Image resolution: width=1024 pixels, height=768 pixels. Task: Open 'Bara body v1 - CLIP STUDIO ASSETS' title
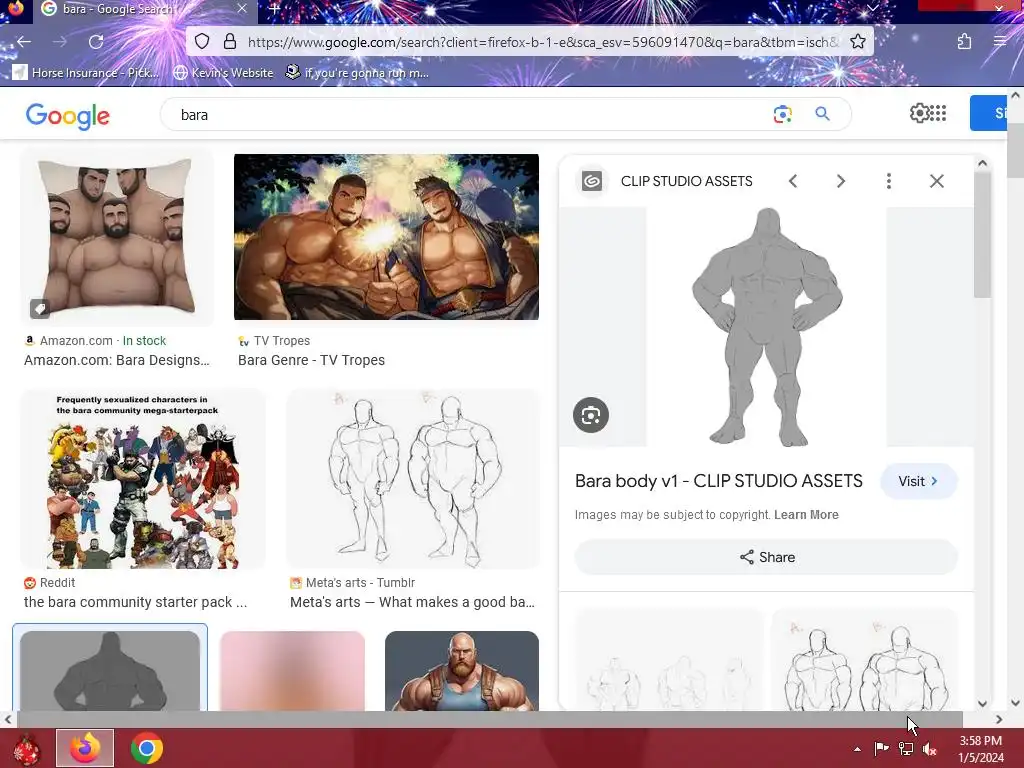[x=718, y=481]
